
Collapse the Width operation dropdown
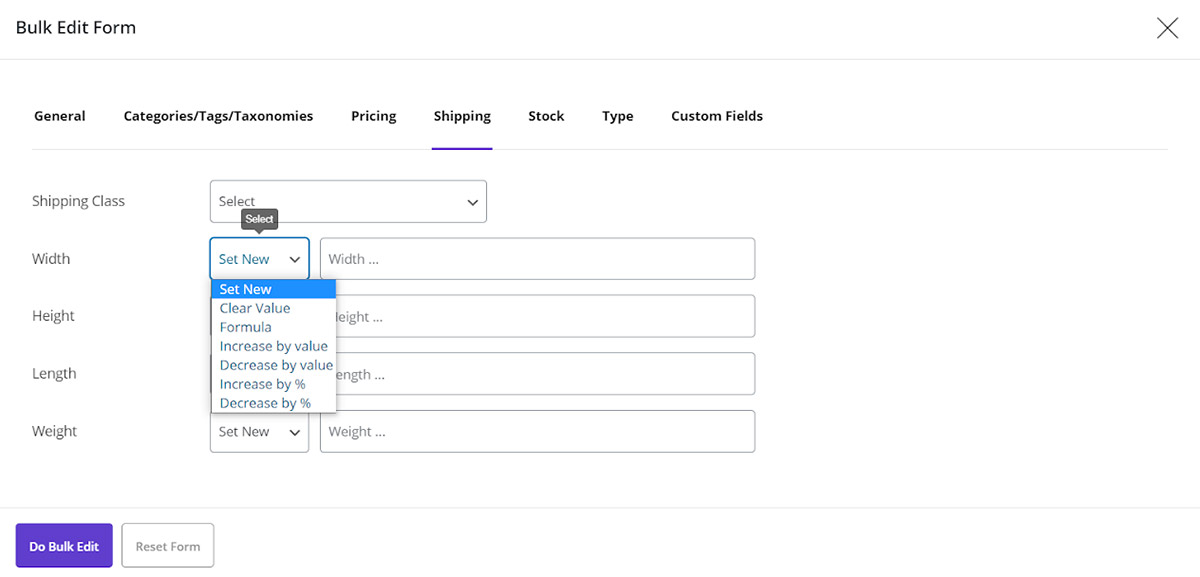259,258
